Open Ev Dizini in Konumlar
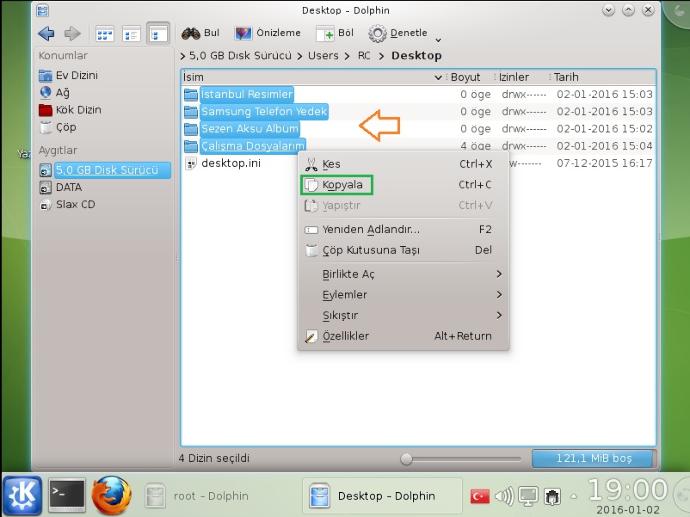 click(x=68, y=75)
